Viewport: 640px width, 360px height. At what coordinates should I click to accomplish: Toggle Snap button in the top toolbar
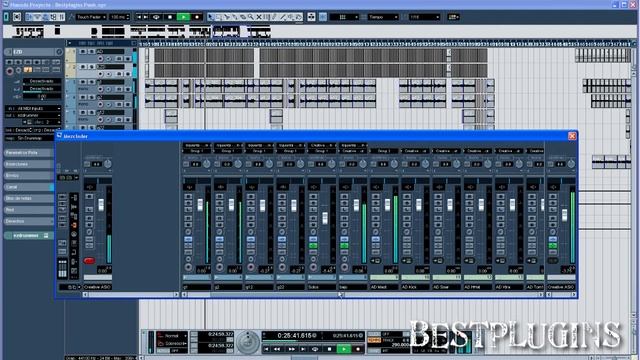323,17
